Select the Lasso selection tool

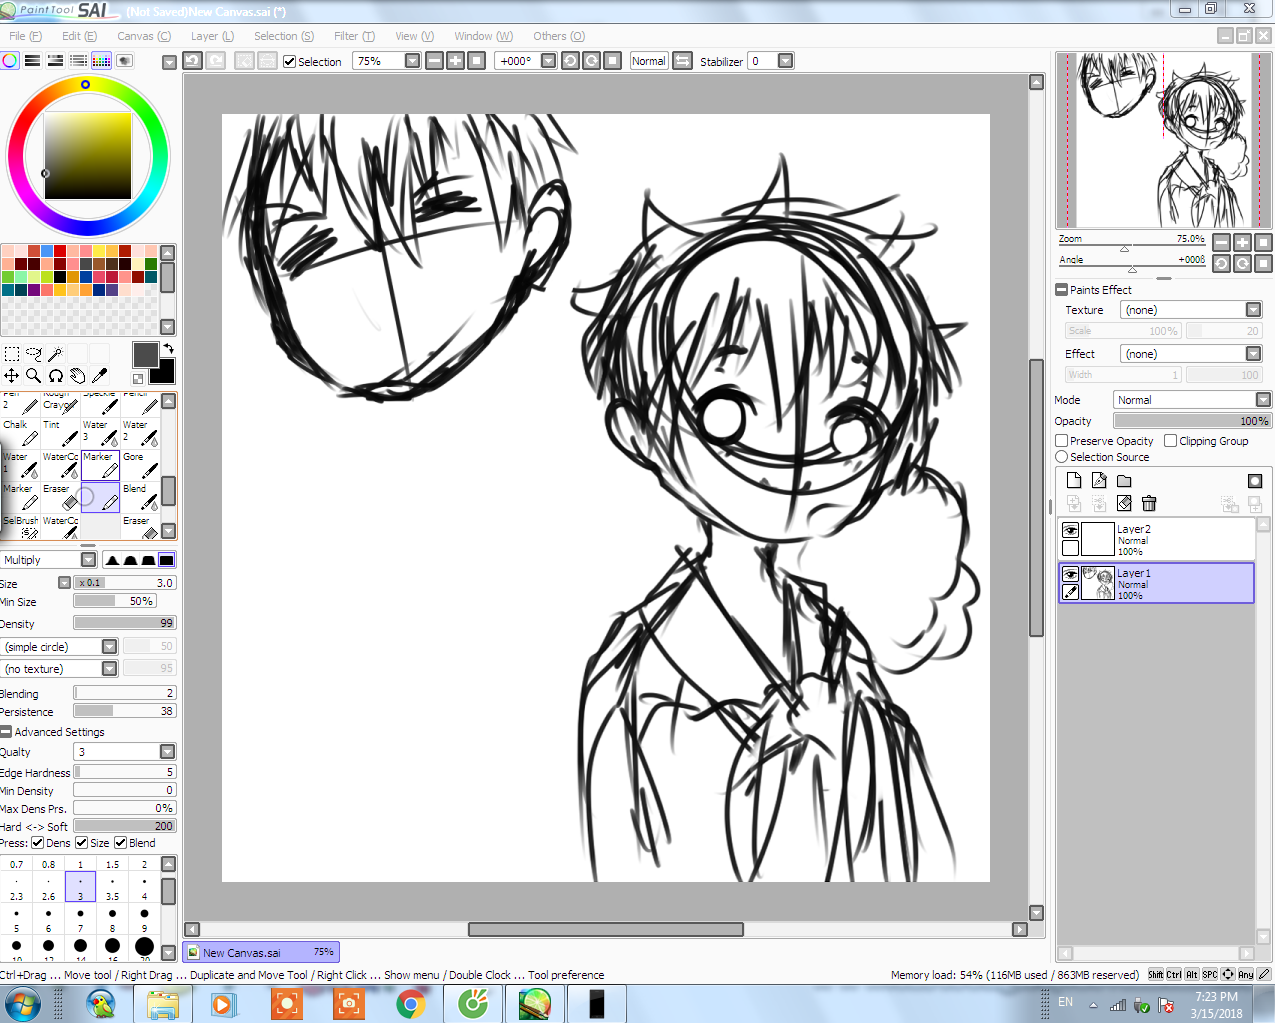click(x=34, y=353)
